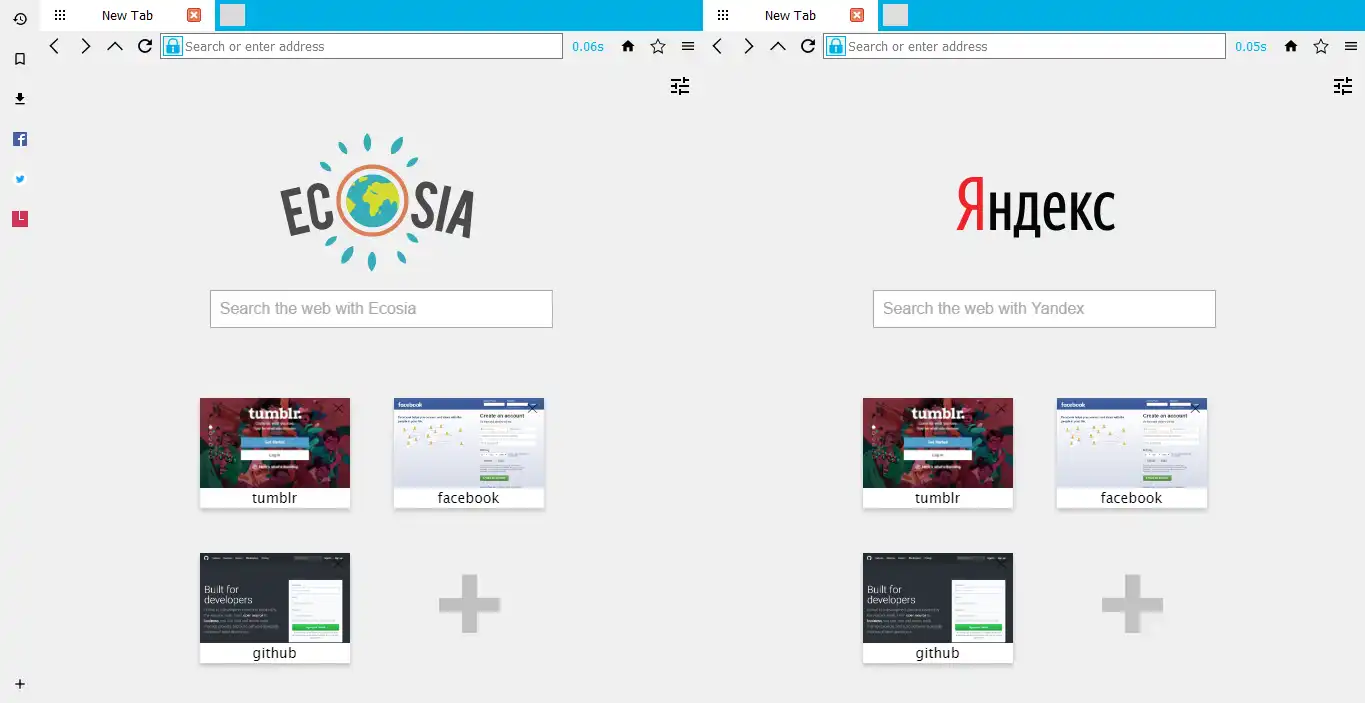Screen dimensions: 1365x703
Task: Click the up arrow in the Ecosia window
Action: [115, 46]
